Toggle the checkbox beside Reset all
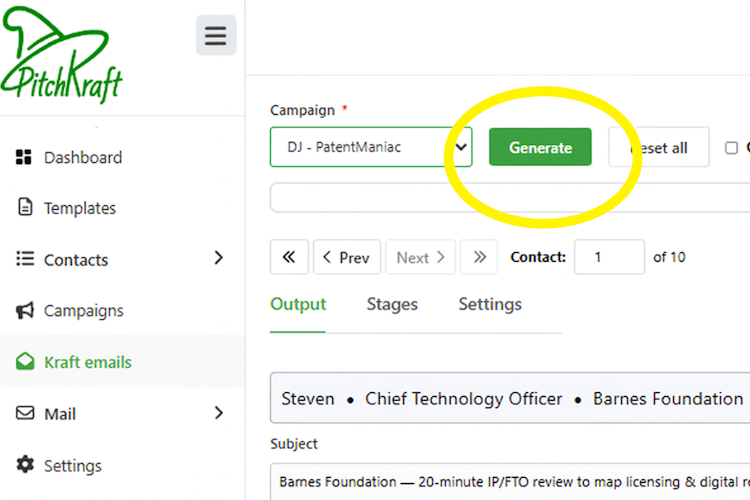This screenshot has width=750, height=500. (731, 148)
